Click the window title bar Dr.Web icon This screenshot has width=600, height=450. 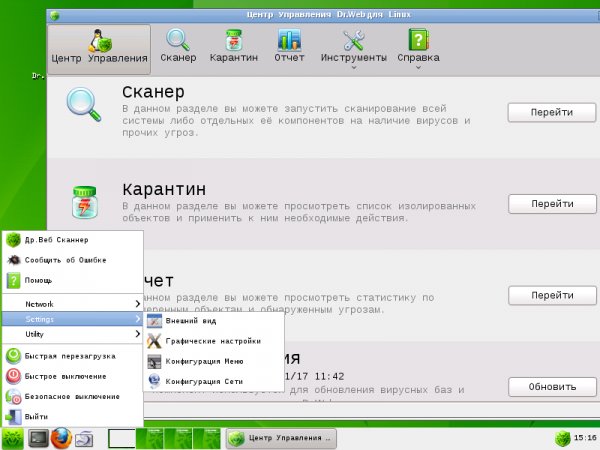55,15
